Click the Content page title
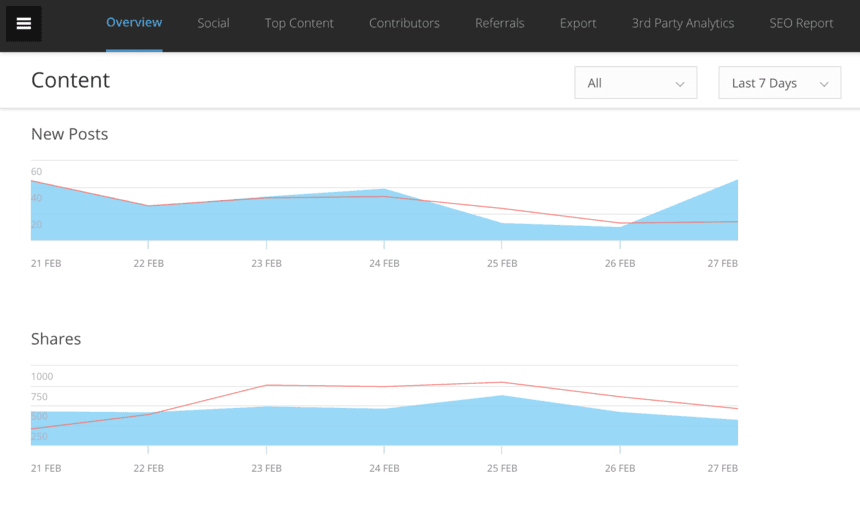 pos(70,81)
